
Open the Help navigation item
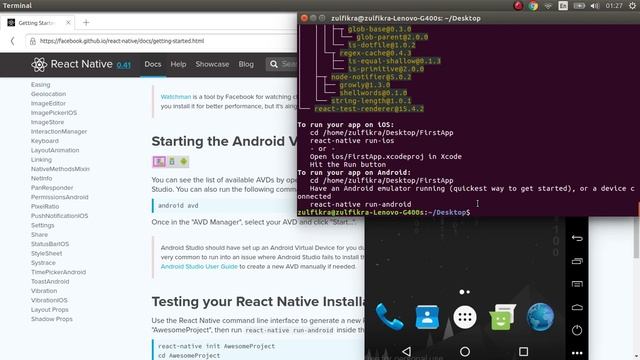click(x=178, y=64)
